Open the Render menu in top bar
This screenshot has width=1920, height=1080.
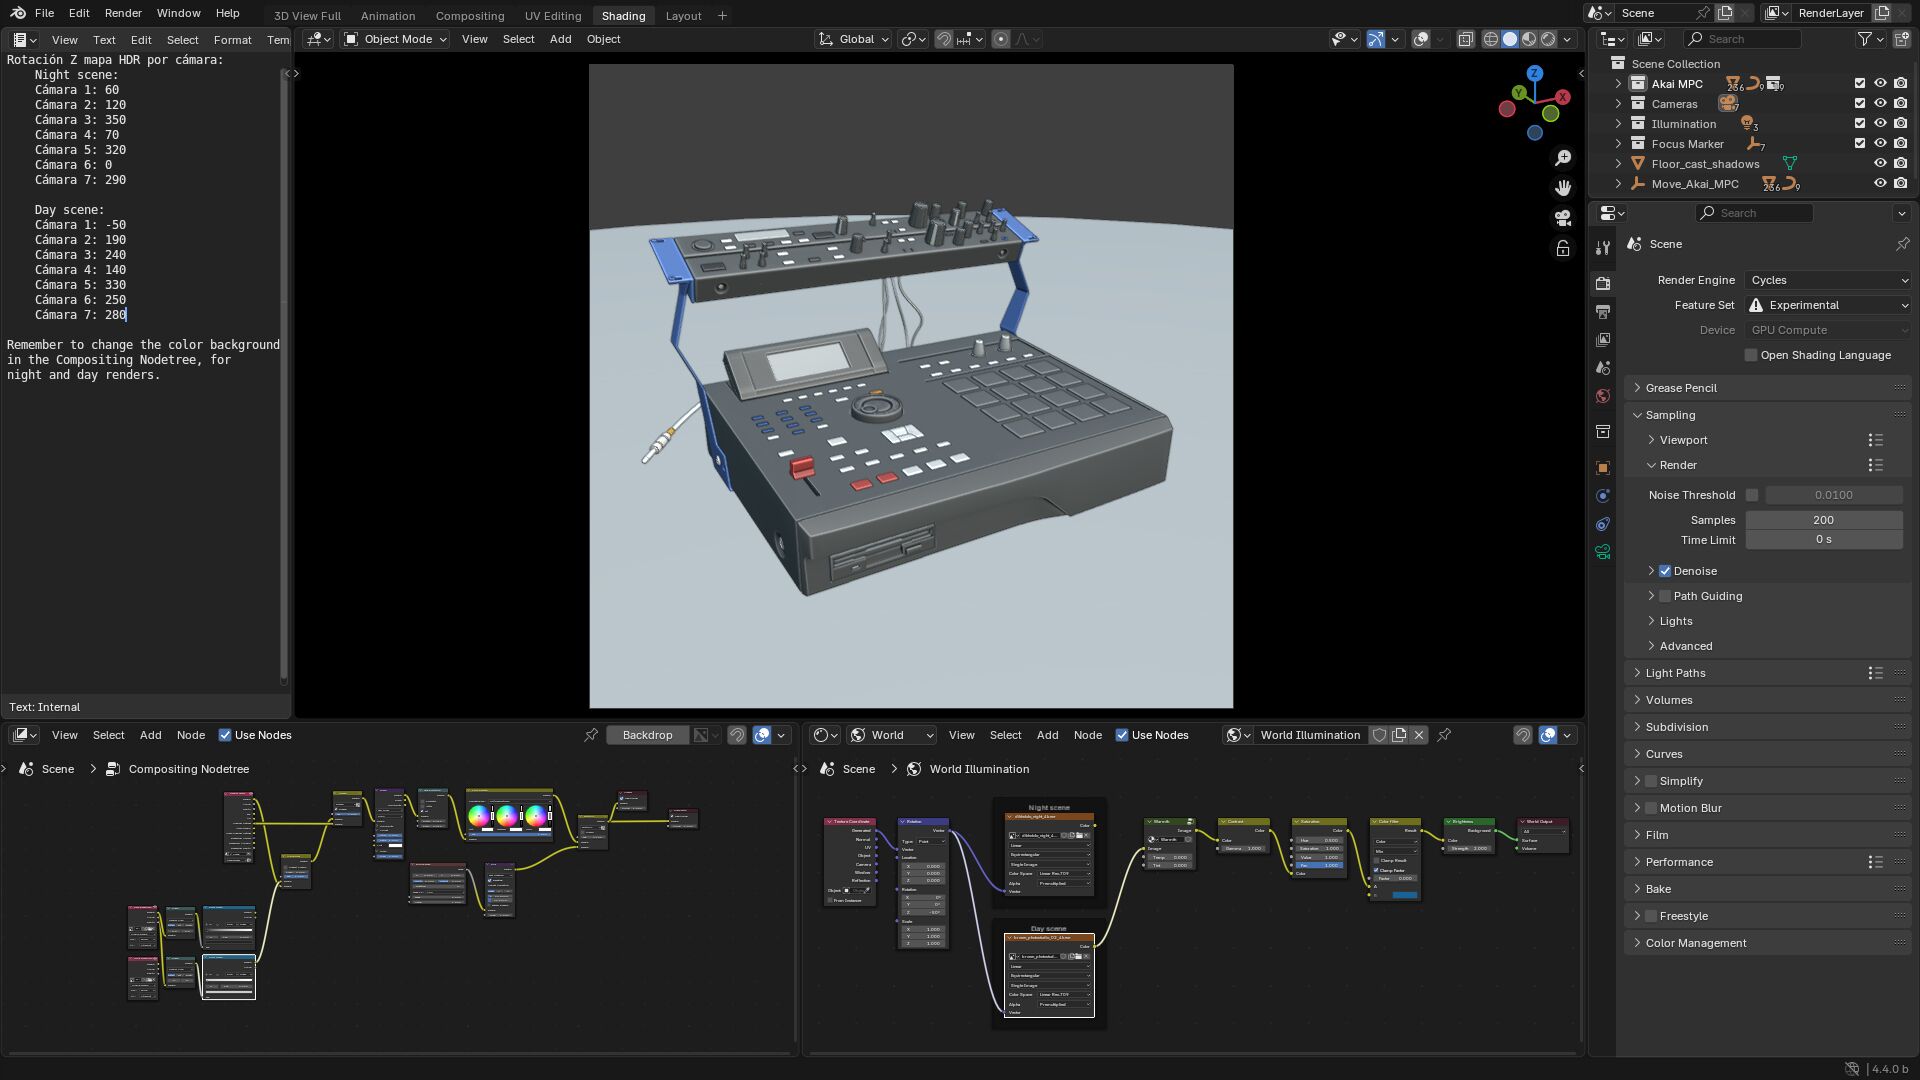tap(123, 13)
